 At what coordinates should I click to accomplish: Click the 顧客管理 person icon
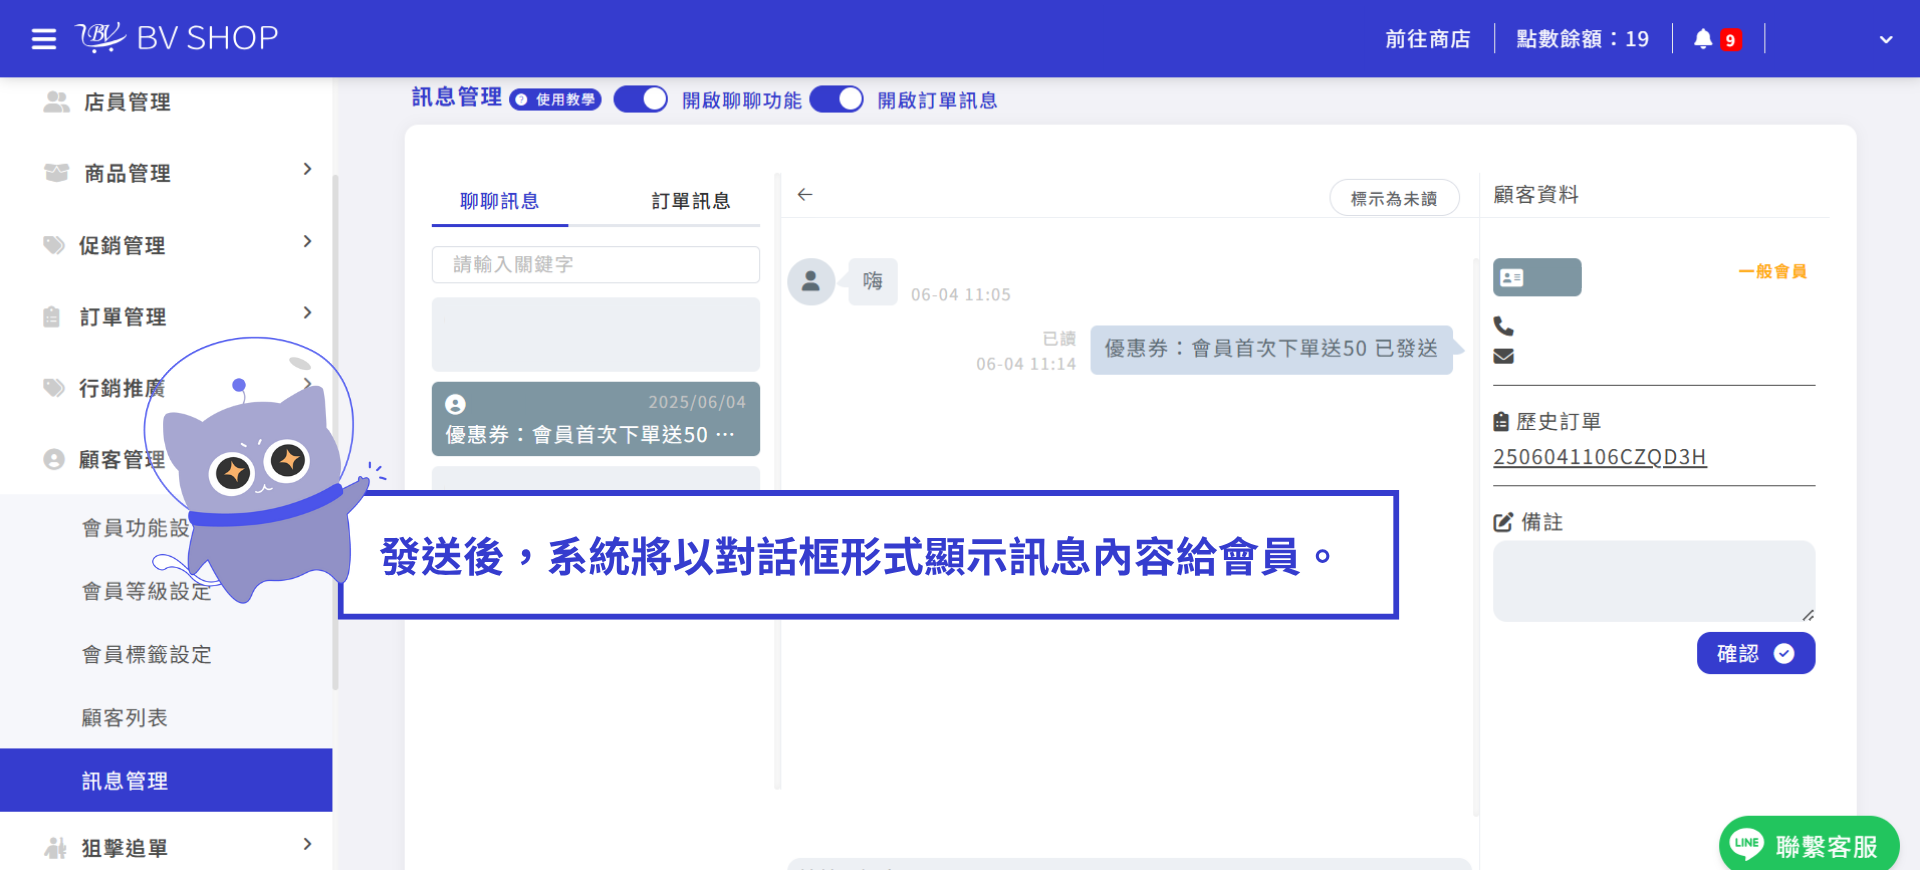[54, 459]
